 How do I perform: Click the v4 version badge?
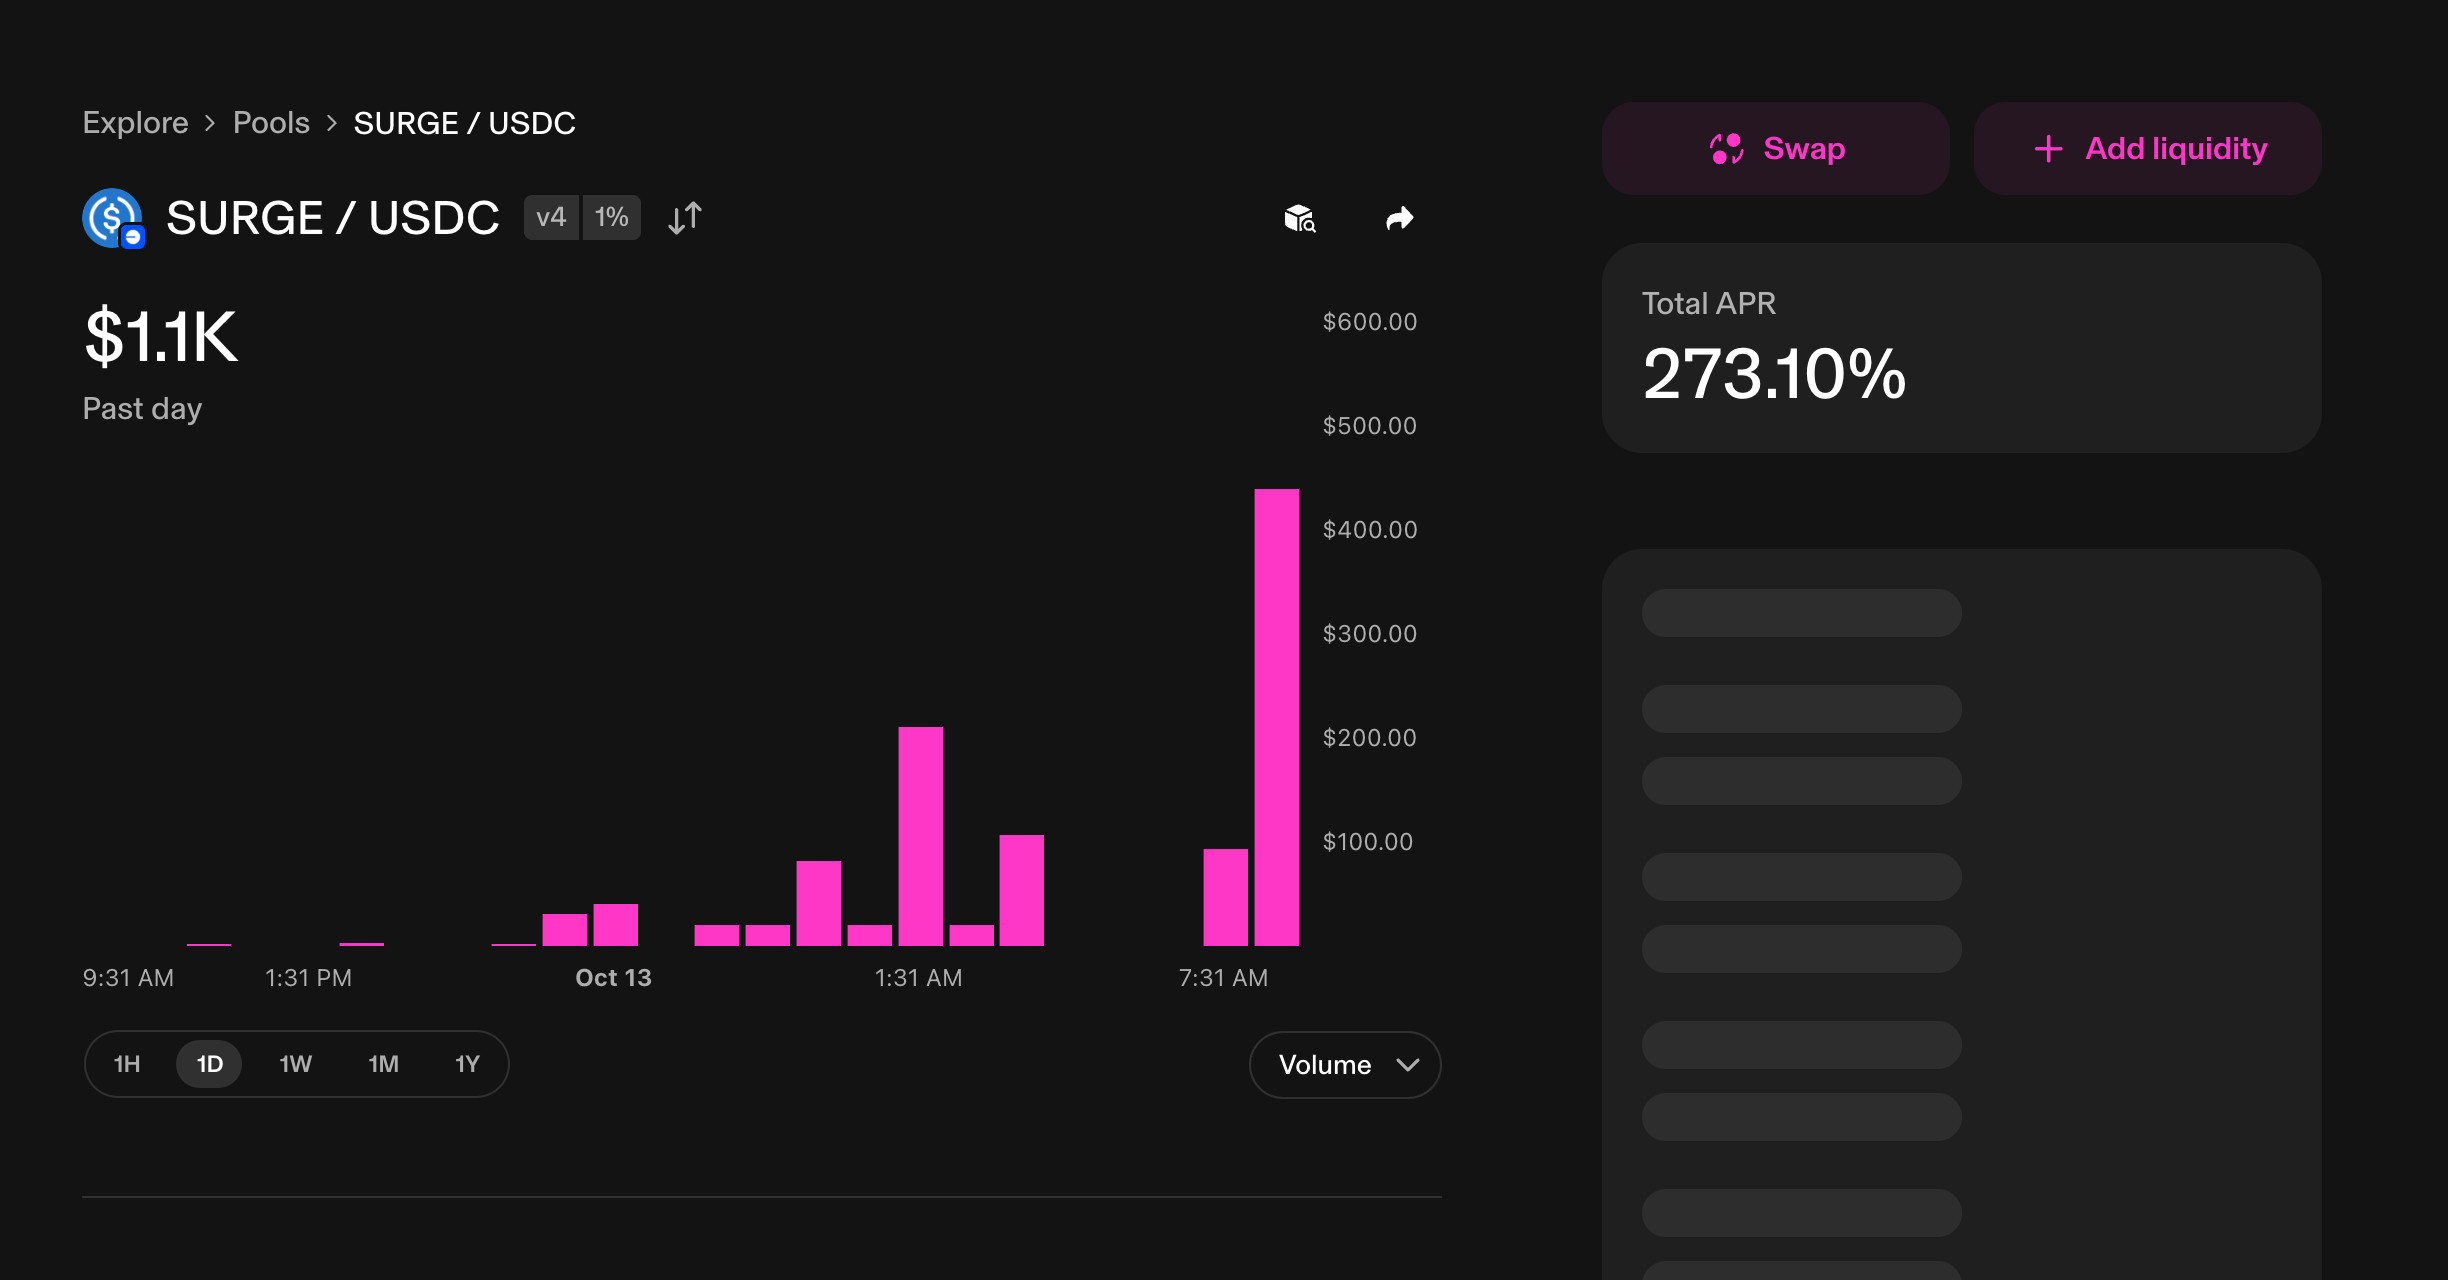(551, 217)
